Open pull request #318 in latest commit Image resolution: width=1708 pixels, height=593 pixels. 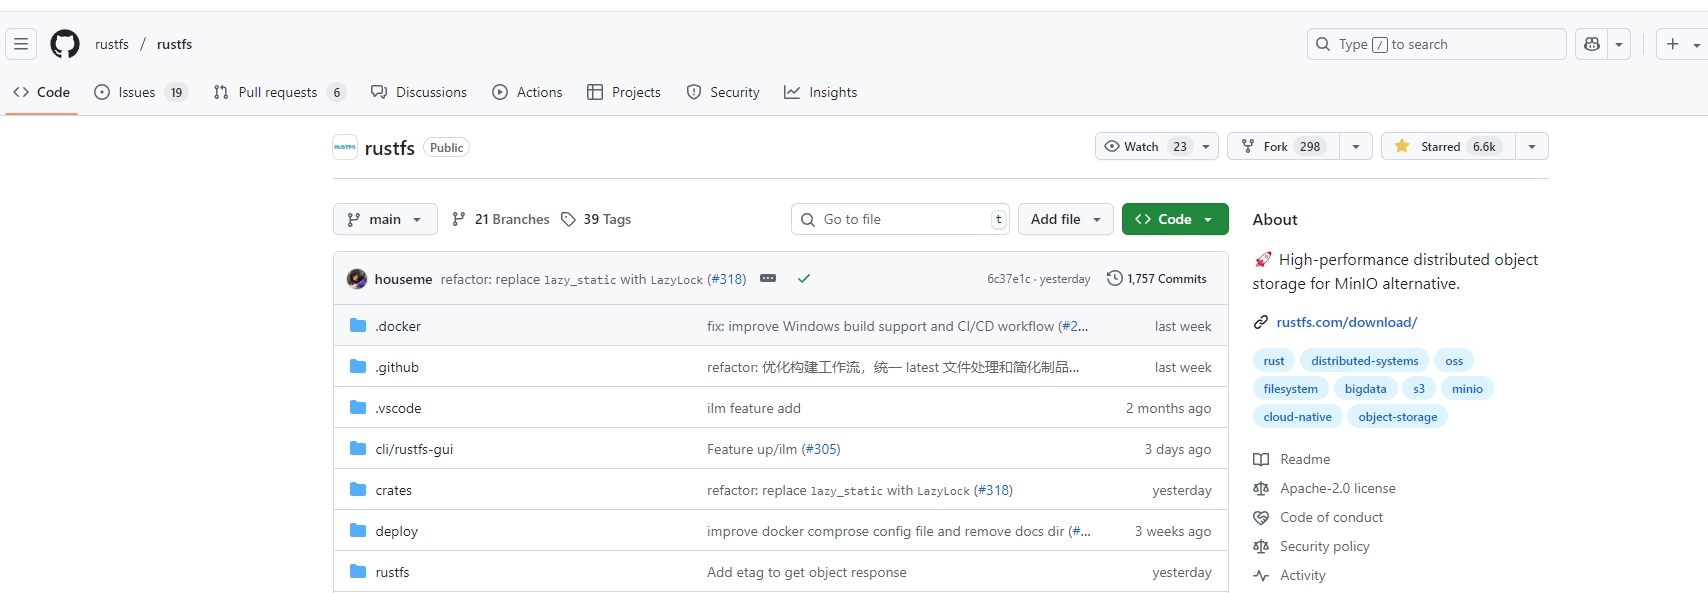(x=727, y=279)
